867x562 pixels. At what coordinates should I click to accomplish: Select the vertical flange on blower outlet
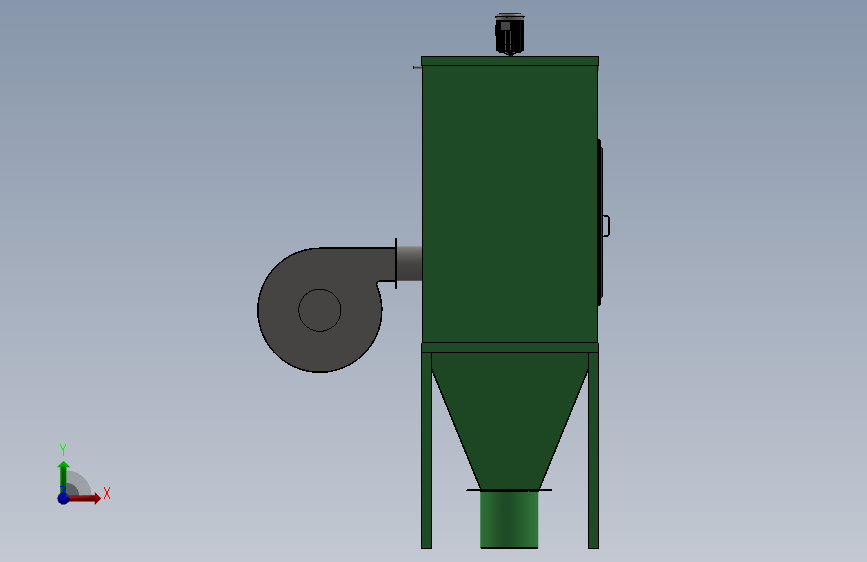[396, 263]
